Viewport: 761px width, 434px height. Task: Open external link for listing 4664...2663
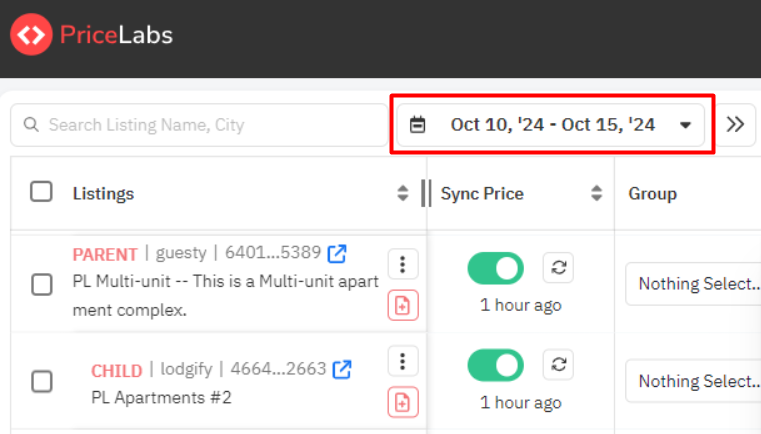click(x=342, y=369)
